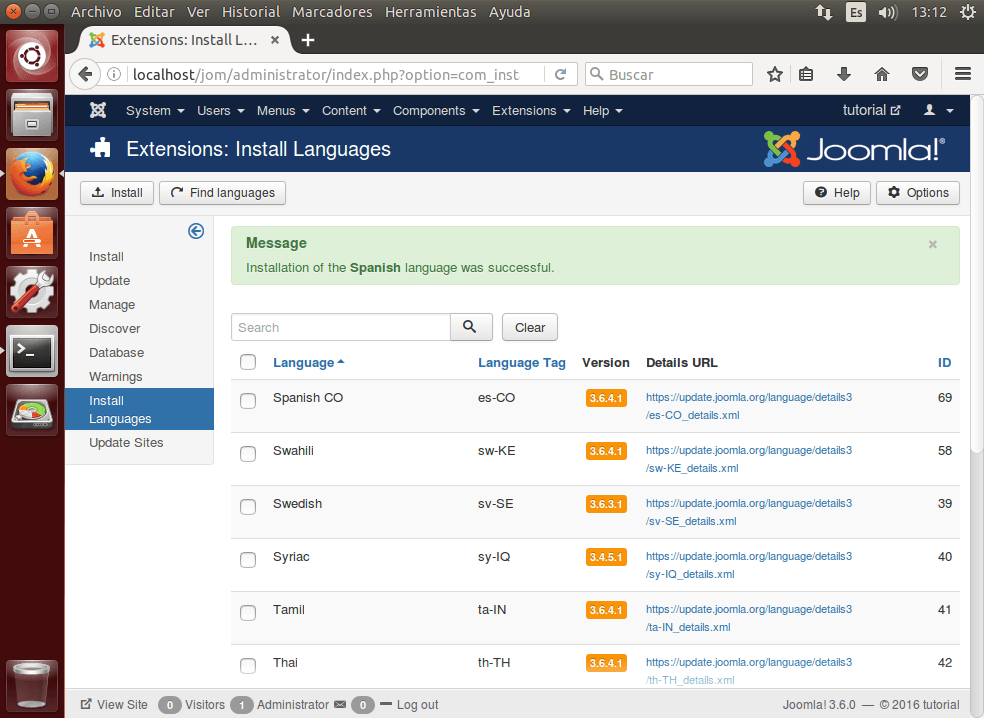The width and height of the screenshot is (984, 718).
Task: Click the Find languages button
Action: pyautogui.click(x=223, y=193)
